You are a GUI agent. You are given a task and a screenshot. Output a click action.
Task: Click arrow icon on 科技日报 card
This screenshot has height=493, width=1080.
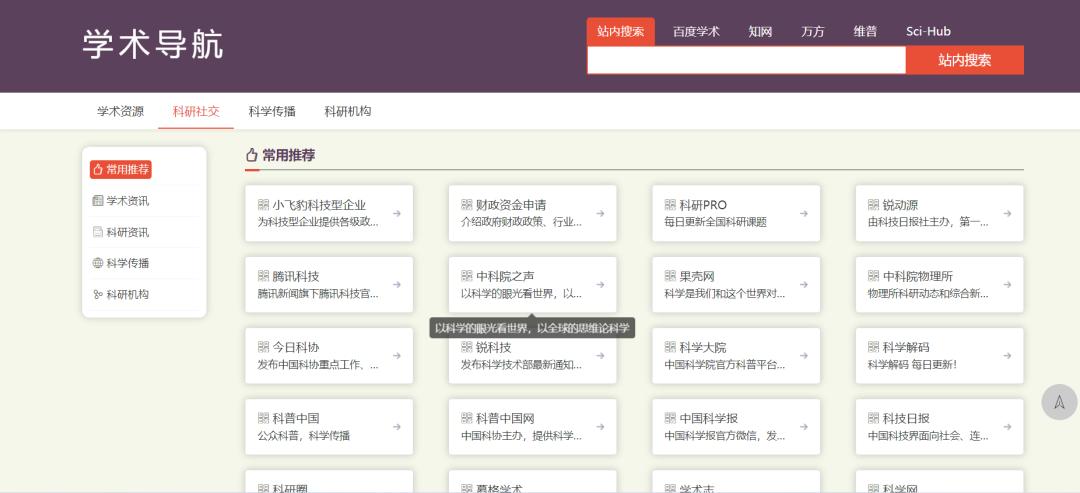[x=1007, y=427]
